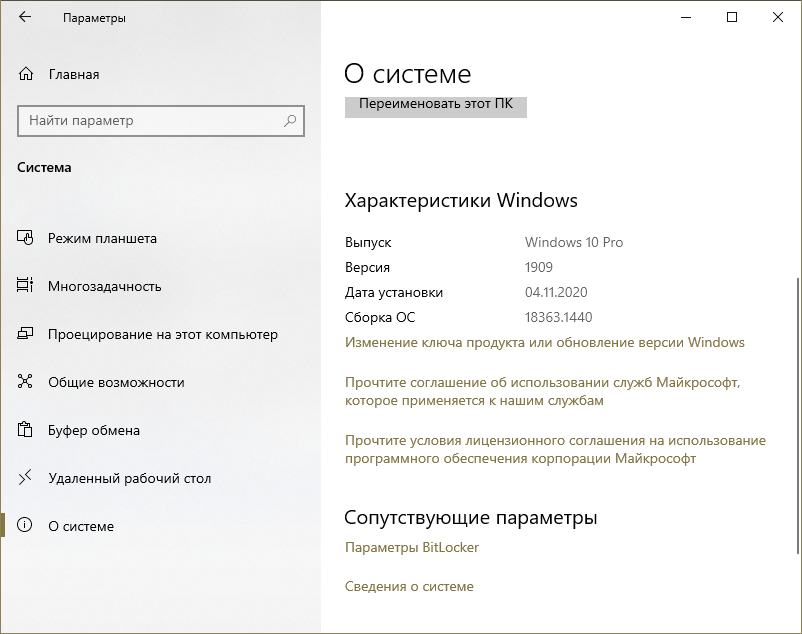
Task: Focus the Найти параметр search field
Action: pos(150,121)
